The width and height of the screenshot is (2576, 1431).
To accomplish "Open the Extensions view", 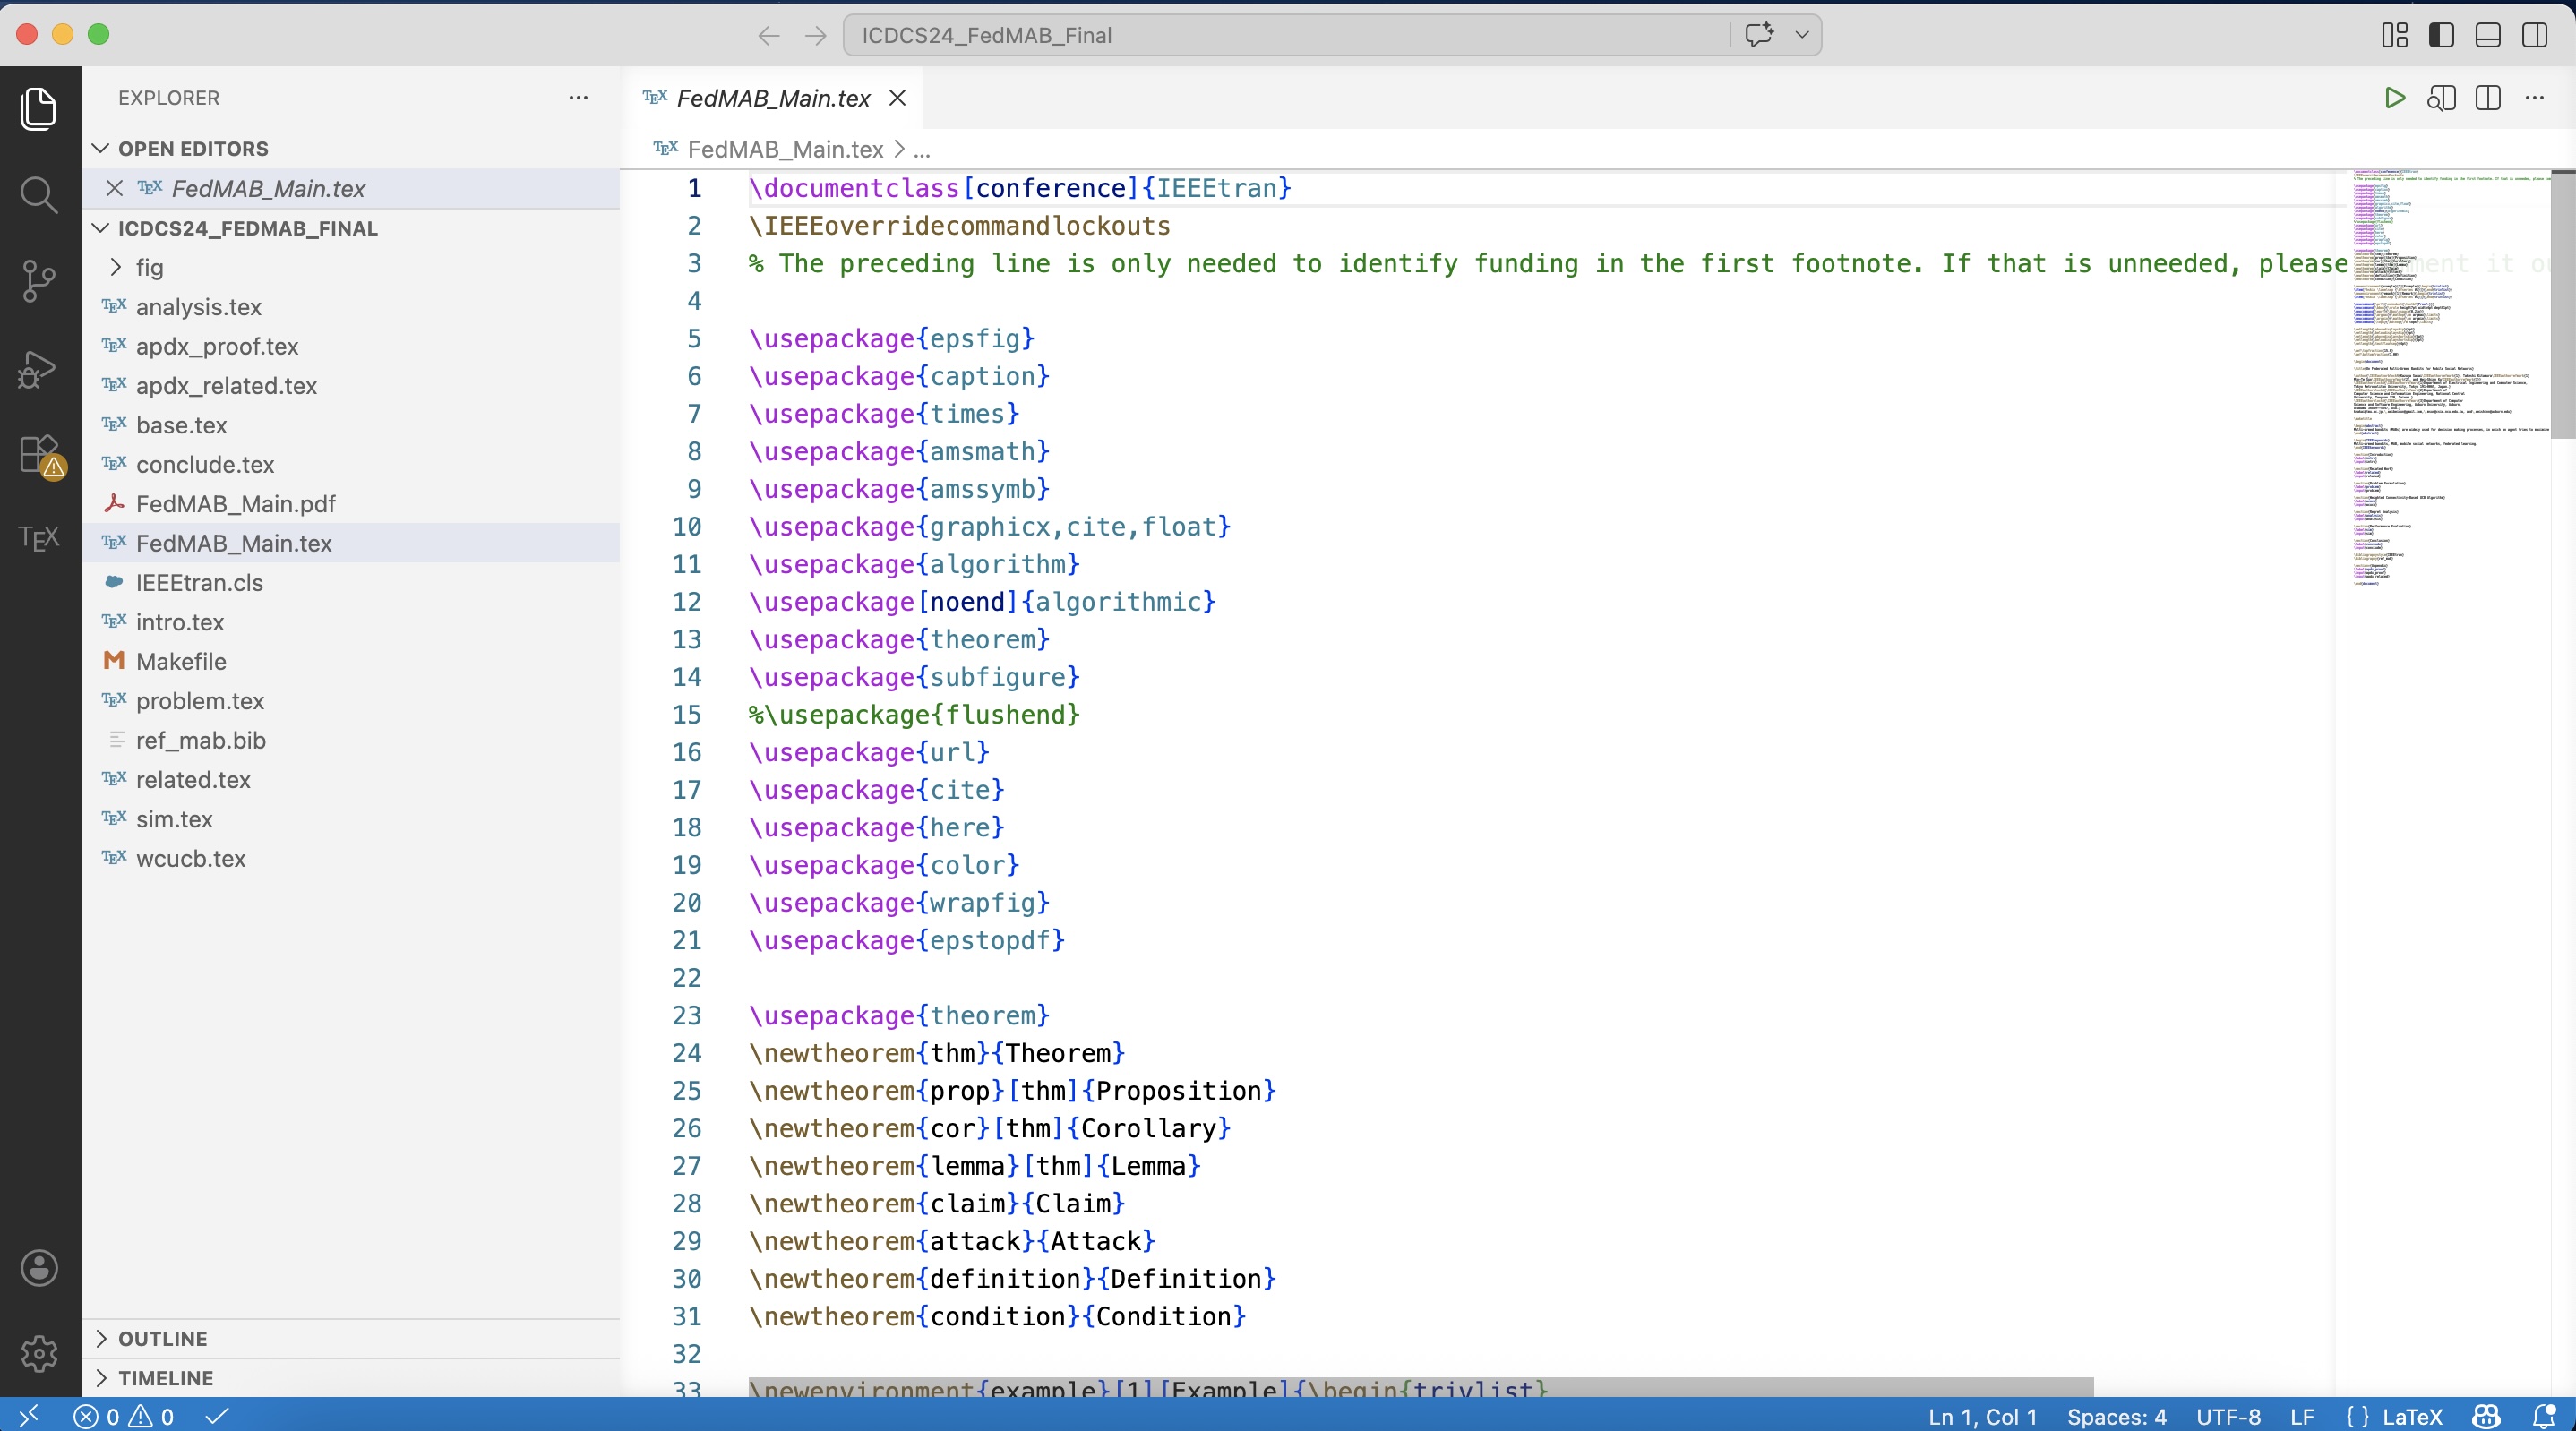I will (39, 455).
